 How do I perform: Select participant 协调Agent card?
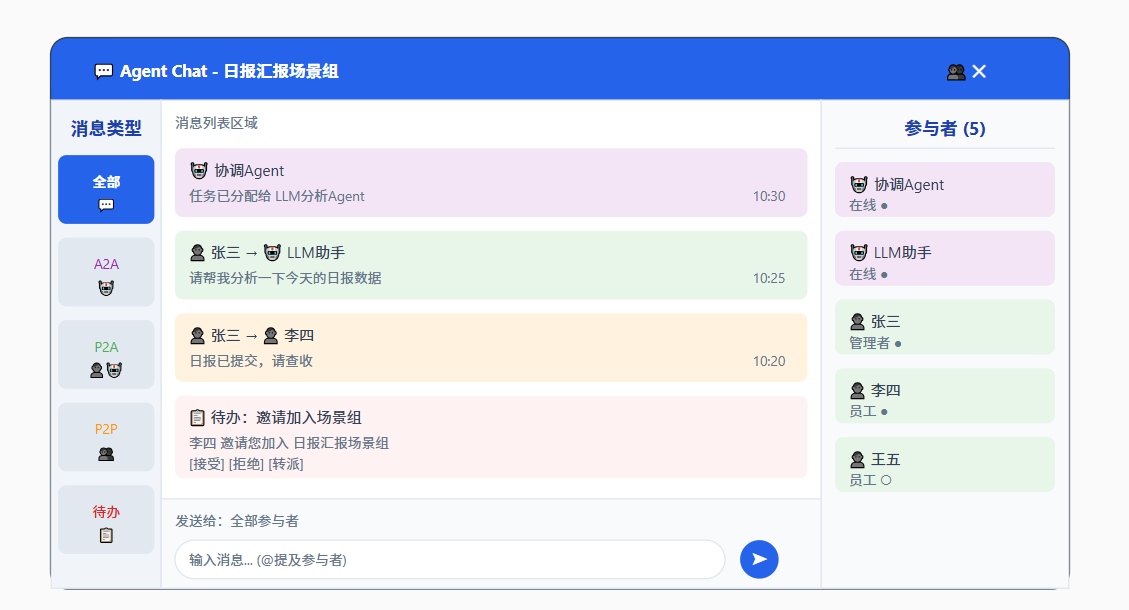click(x=945, y=189)
